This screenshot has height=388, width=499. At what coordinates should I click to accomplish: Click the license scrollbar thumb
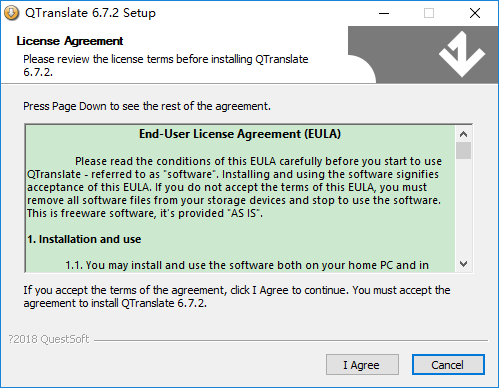(x=463, y=151)
